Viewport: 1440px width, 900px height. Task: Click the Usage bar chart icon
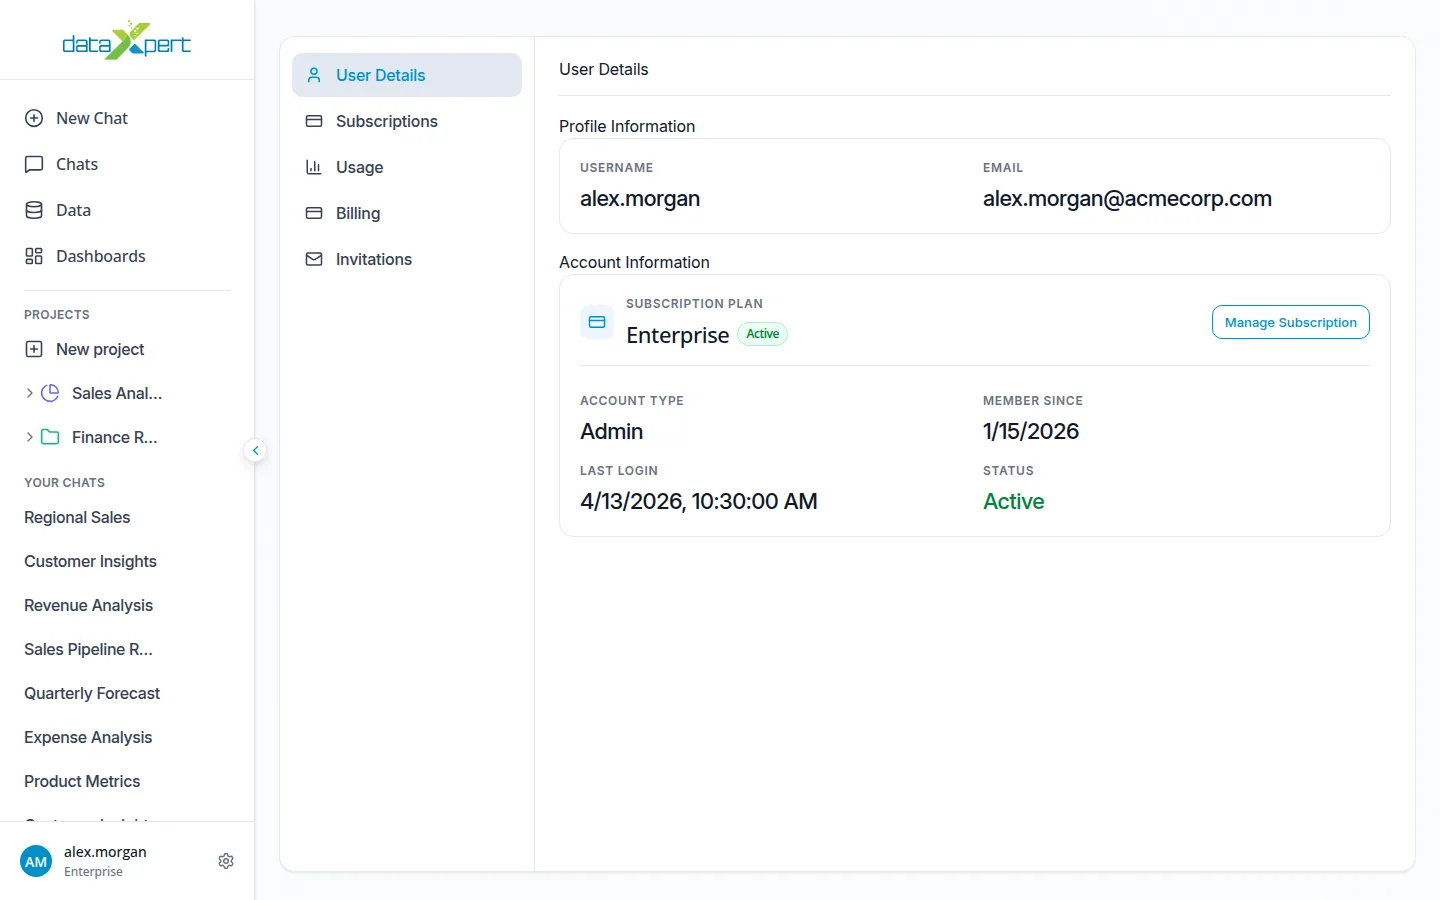(x=314, y=167)
